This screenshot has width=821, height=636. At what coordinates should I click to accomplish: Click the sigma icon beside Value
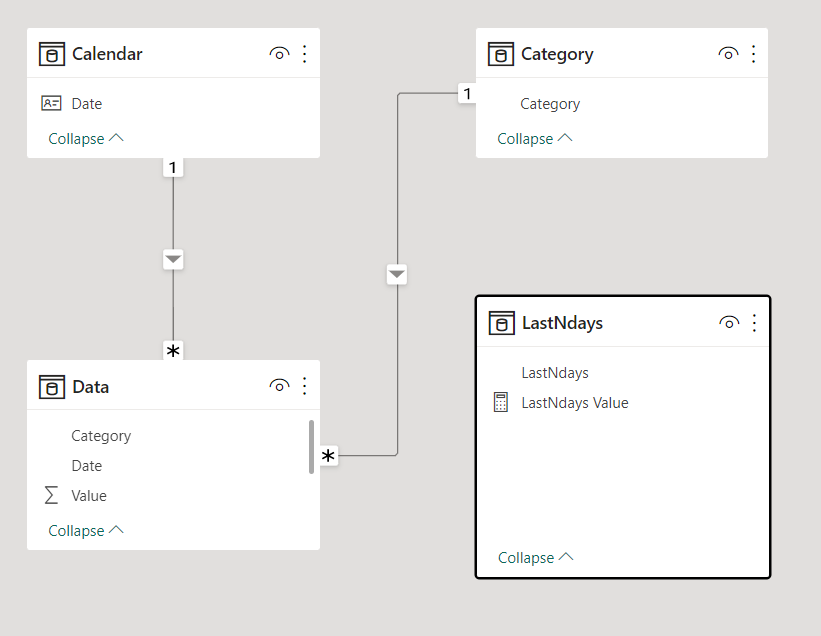pos(51,495)
